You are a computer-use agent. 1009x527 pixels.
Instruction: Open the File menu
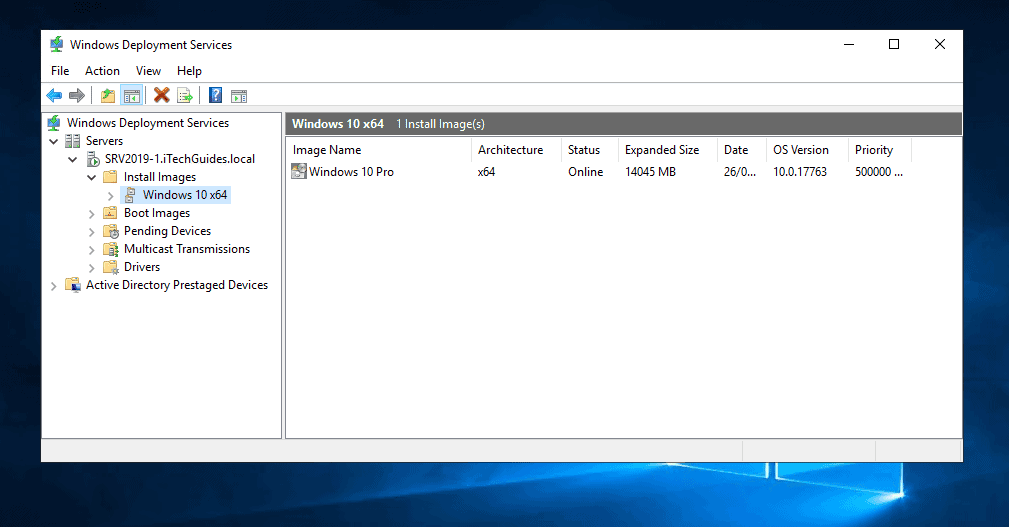coord(60,71)
